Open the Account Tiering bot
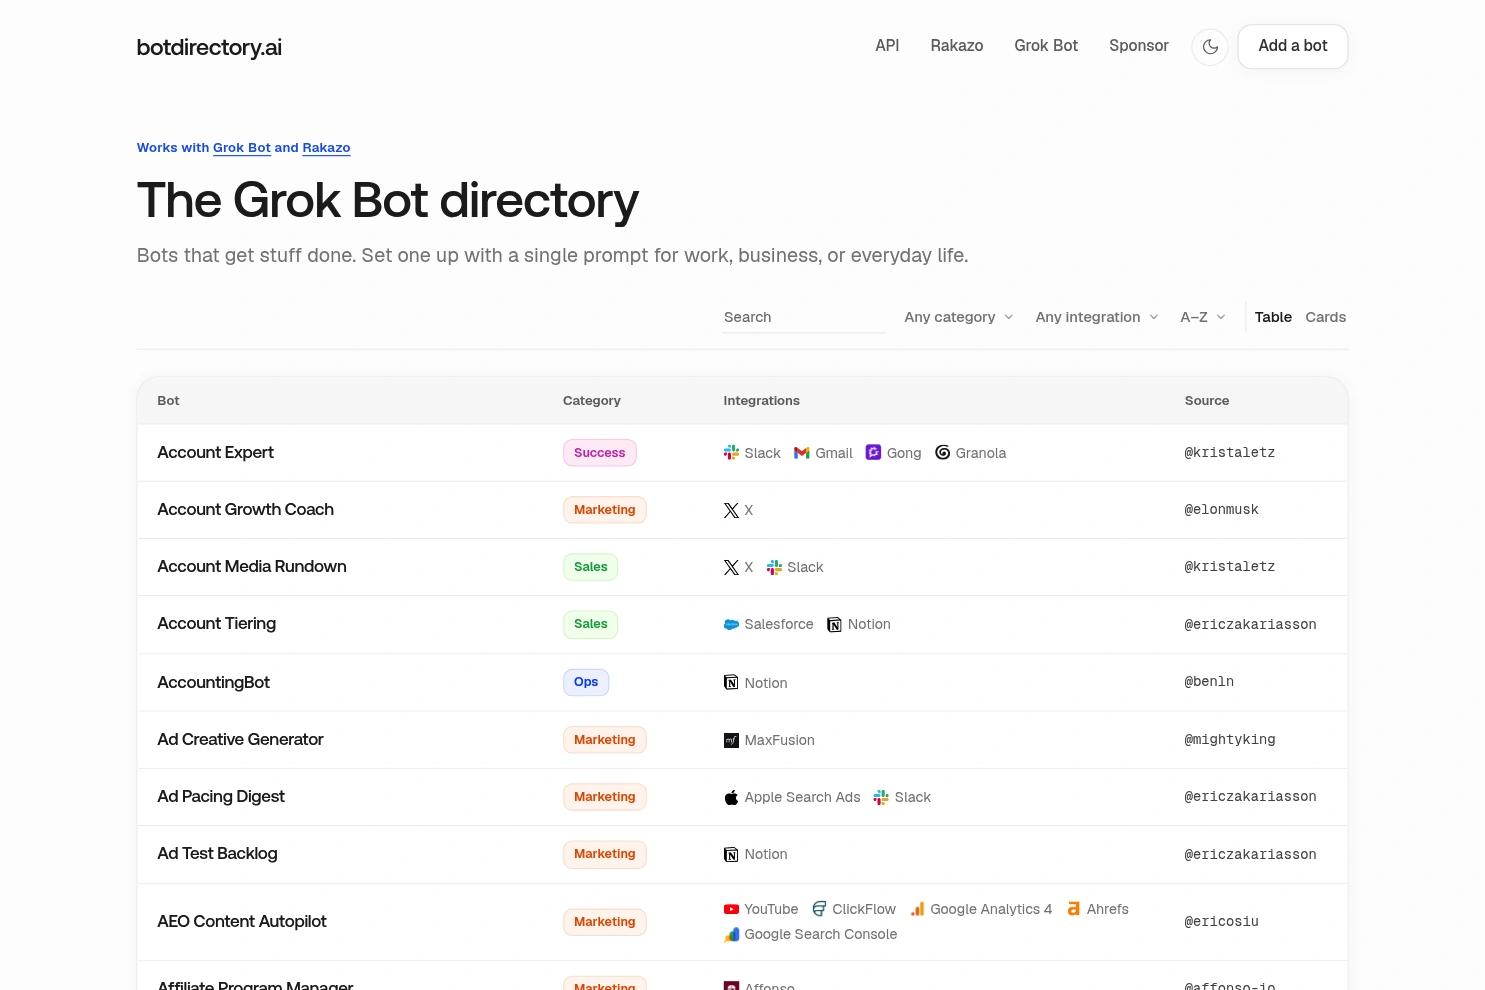The height and width of the screenshot is (990, 1485). click(x=216, y=623)
